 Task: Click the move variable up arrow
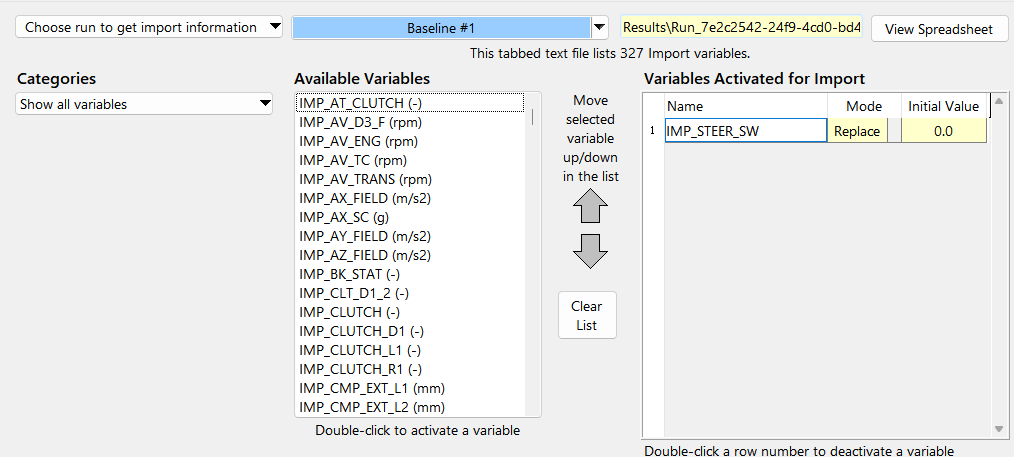(590, 206)
